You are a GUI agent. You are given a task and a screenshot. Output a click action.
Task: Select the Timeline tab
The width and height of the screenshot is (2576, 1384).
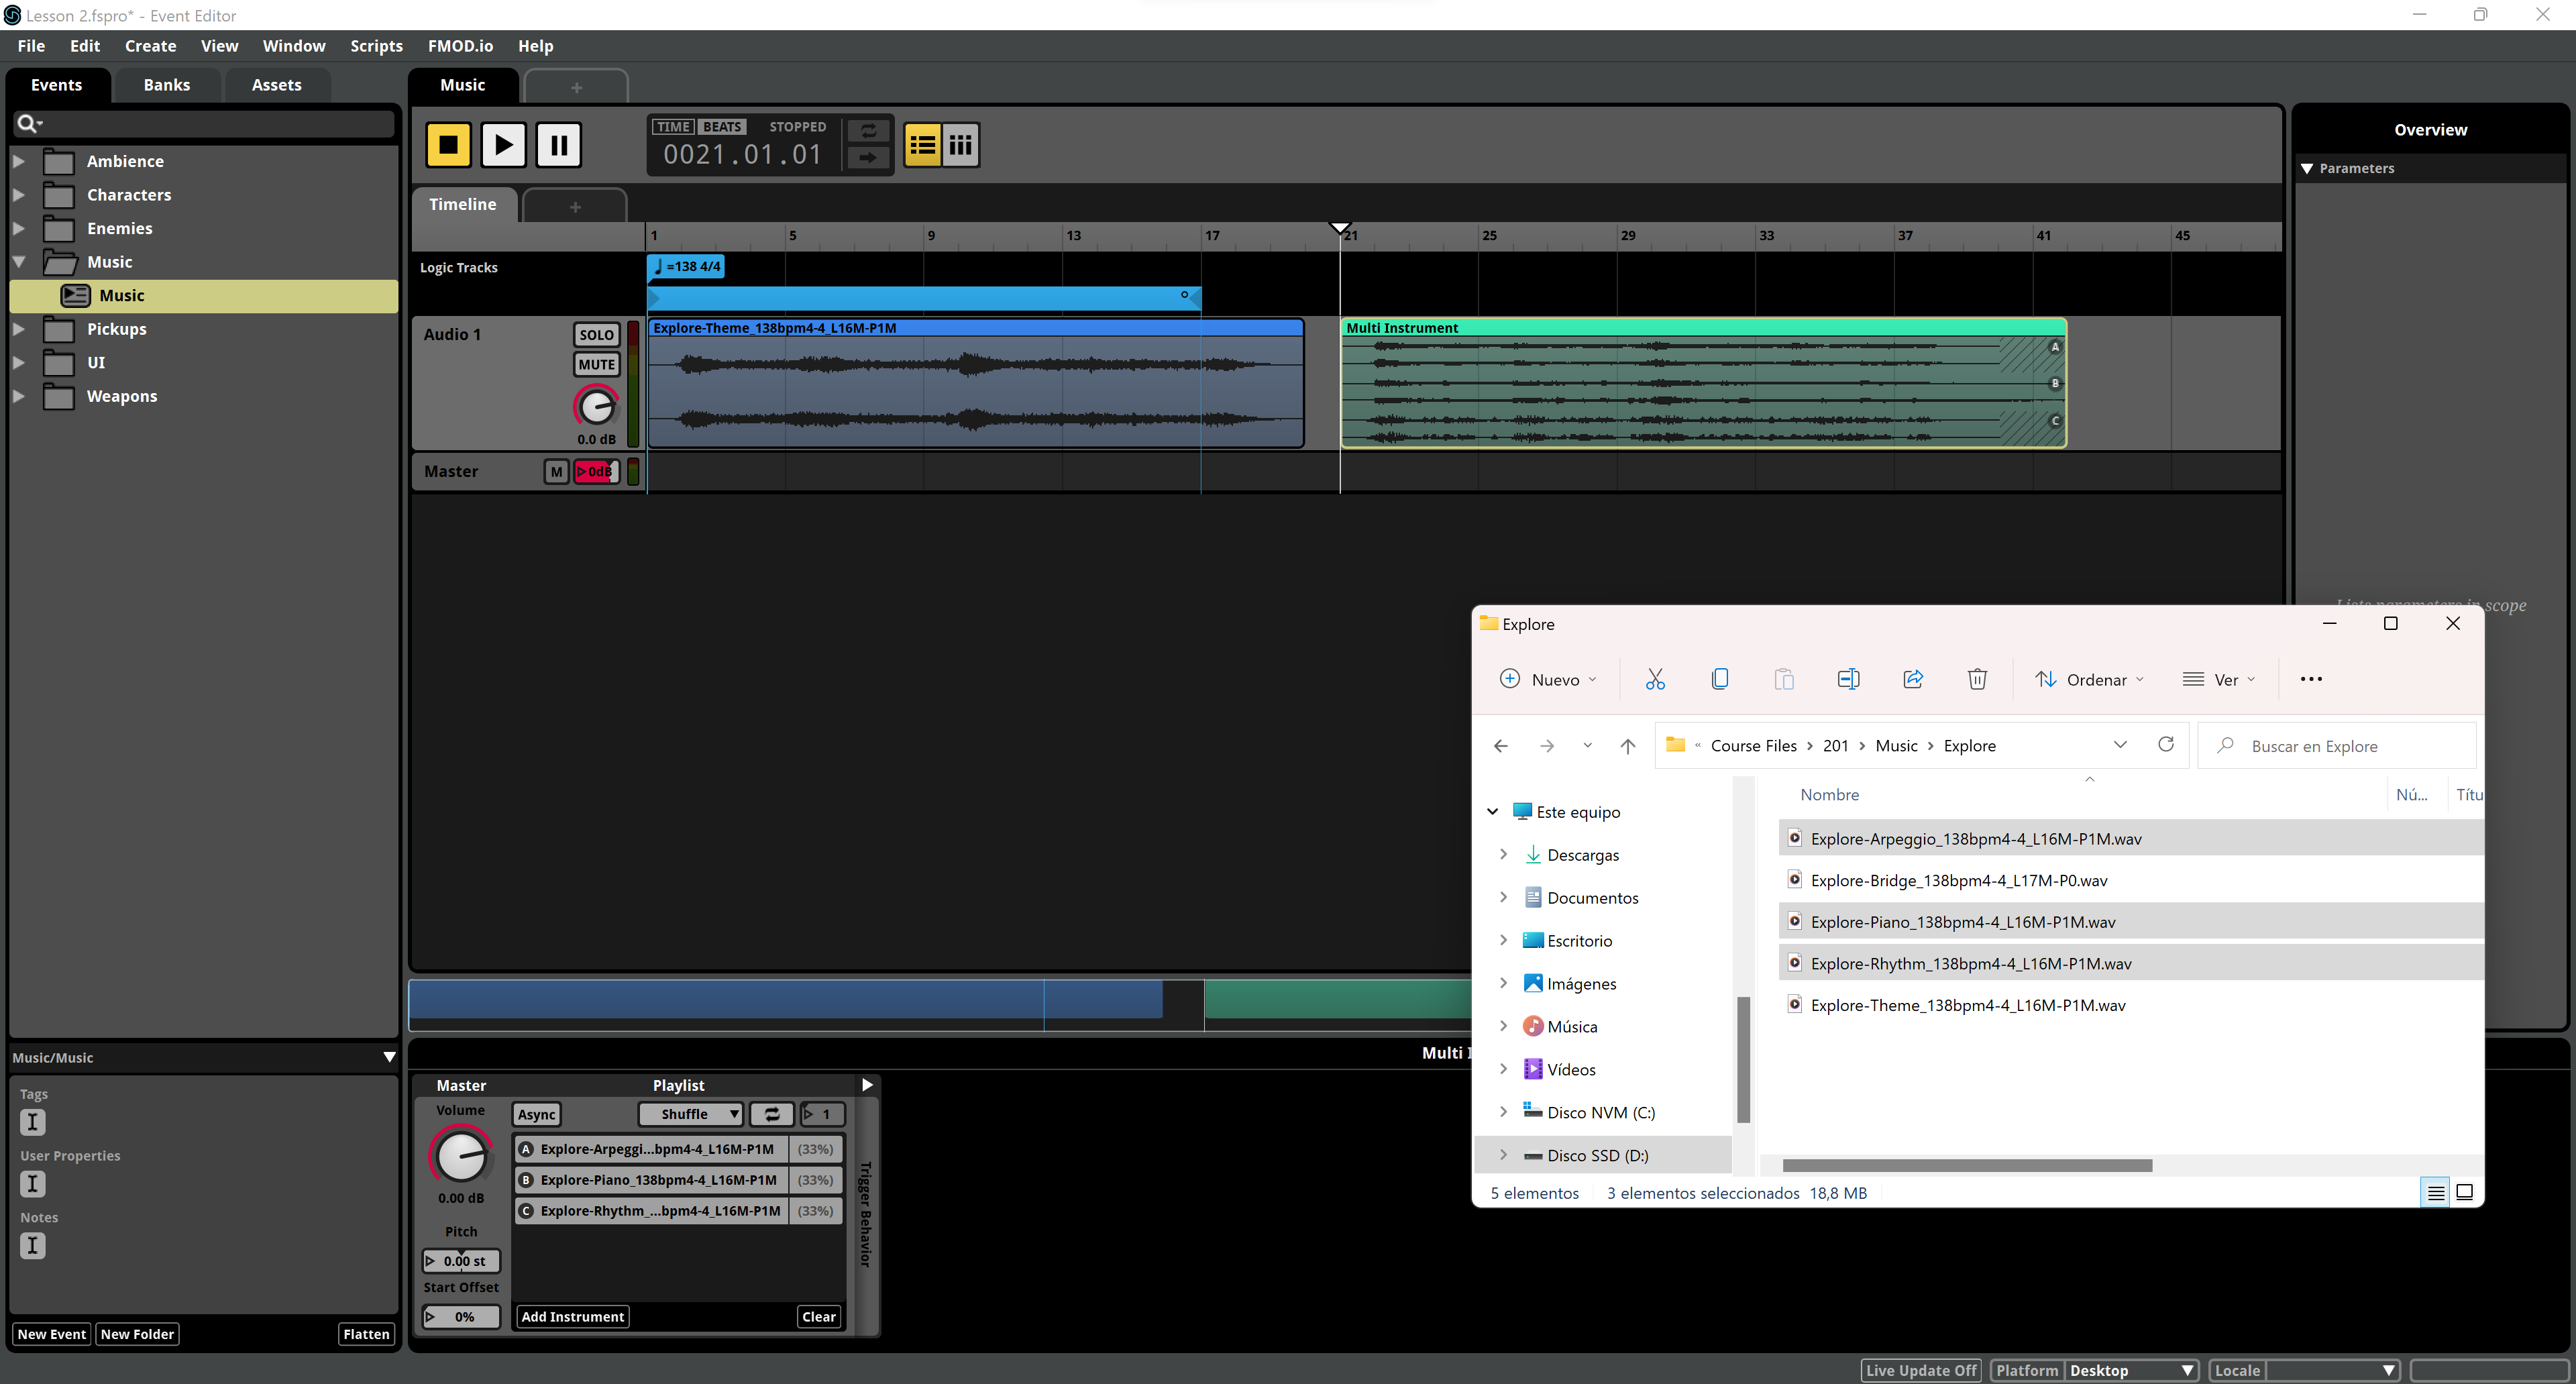463,204
